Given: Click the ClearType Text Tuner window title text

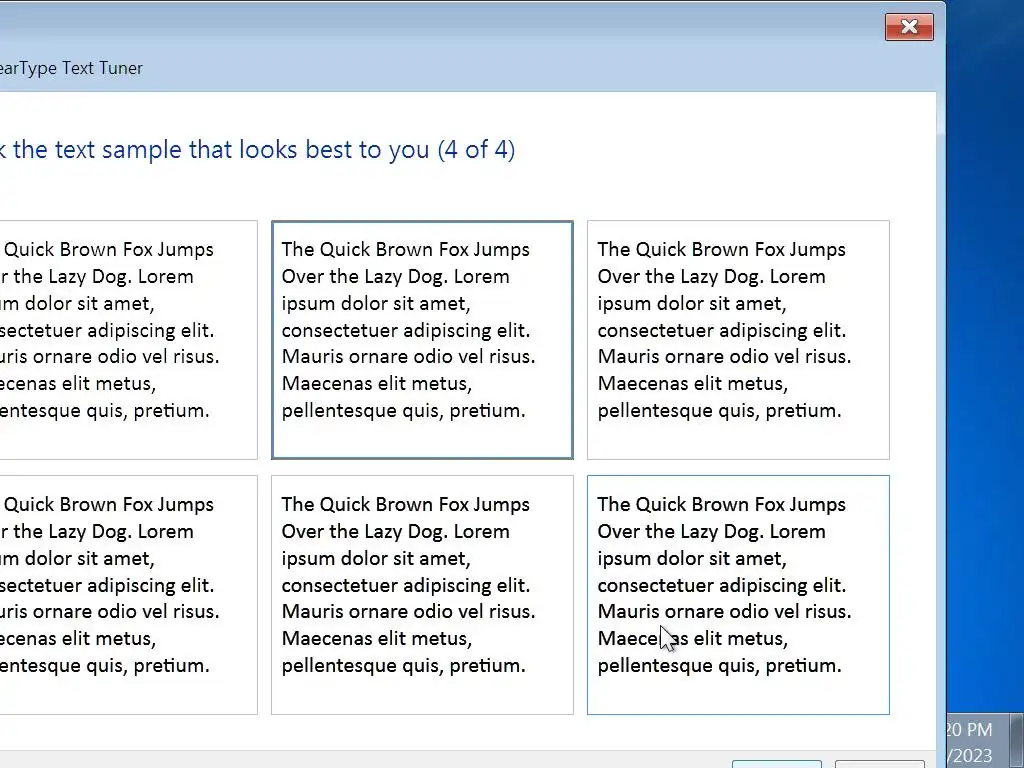Looking at the screenshot, I should click(72, 68).
